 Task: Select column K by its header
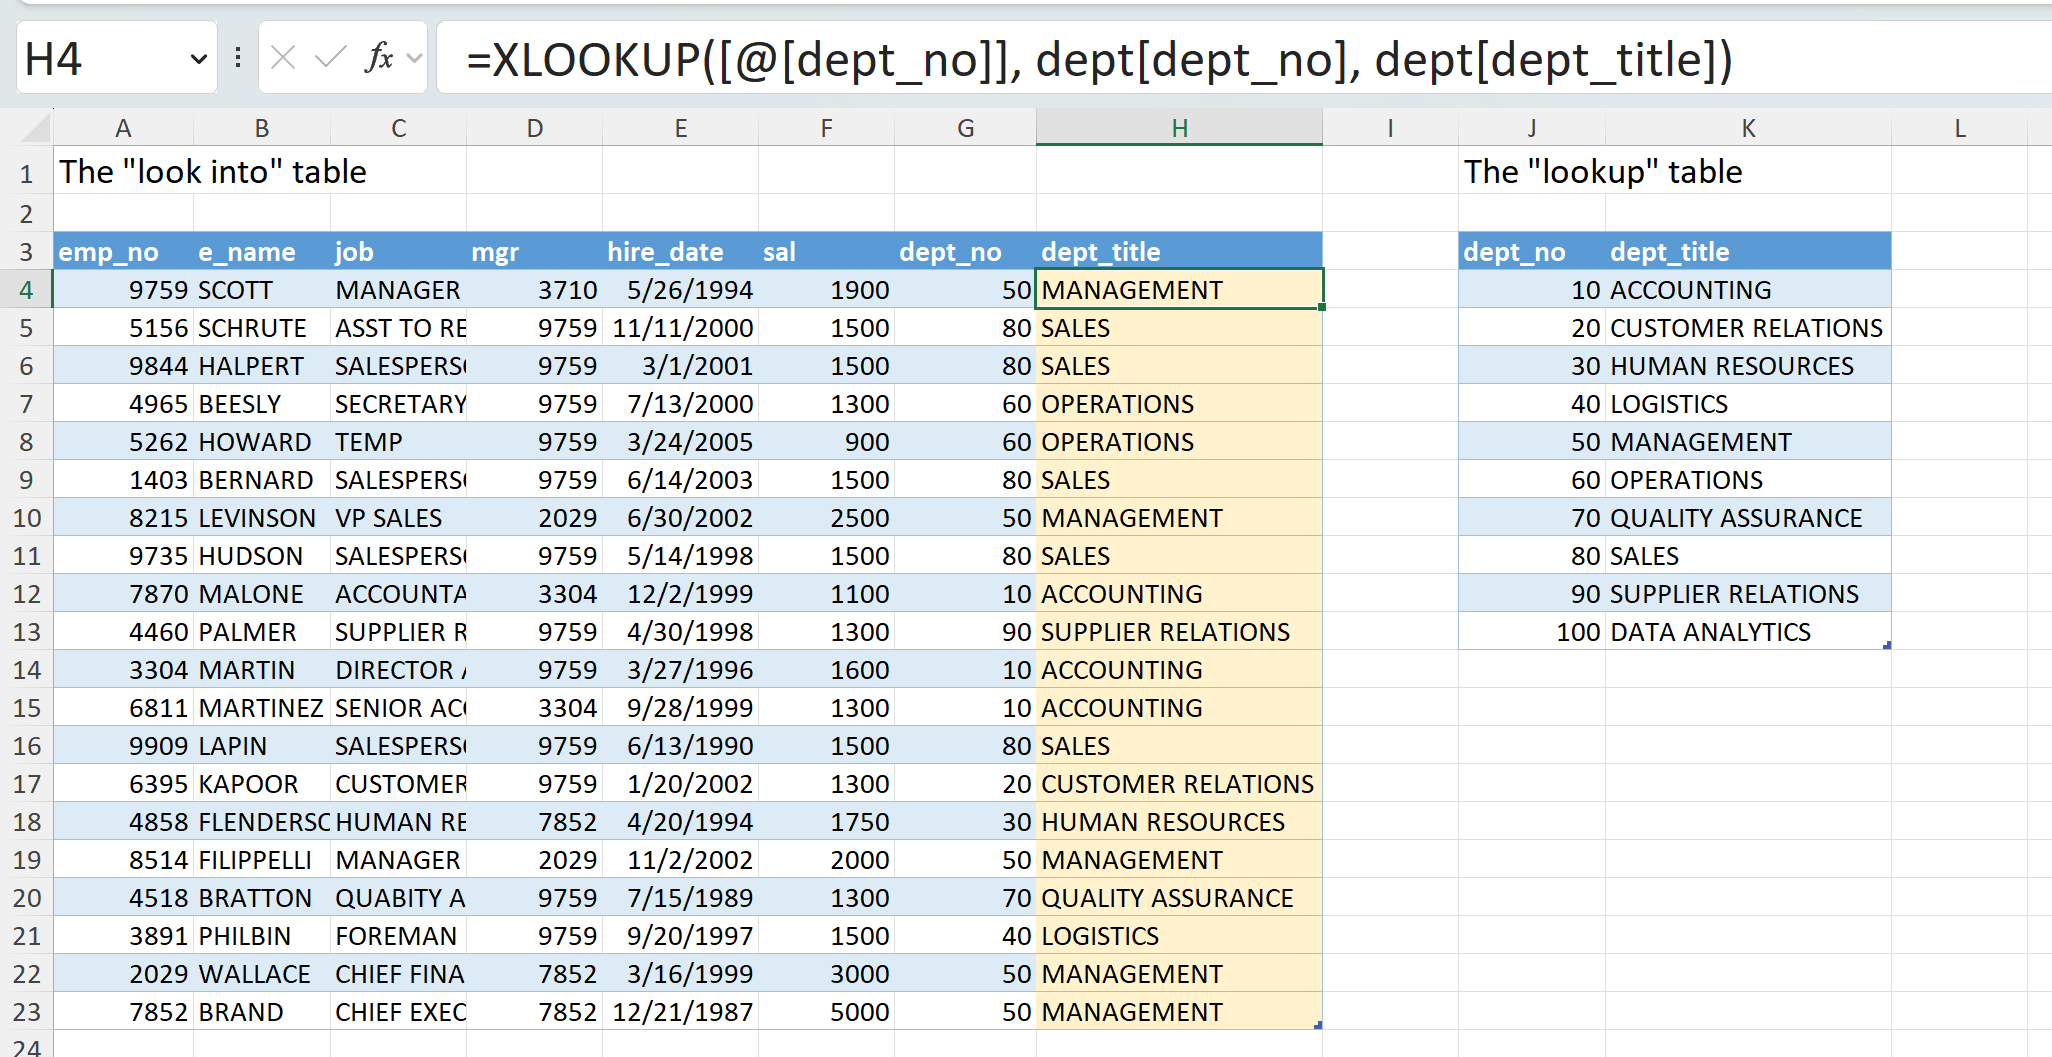[1747, 128]
